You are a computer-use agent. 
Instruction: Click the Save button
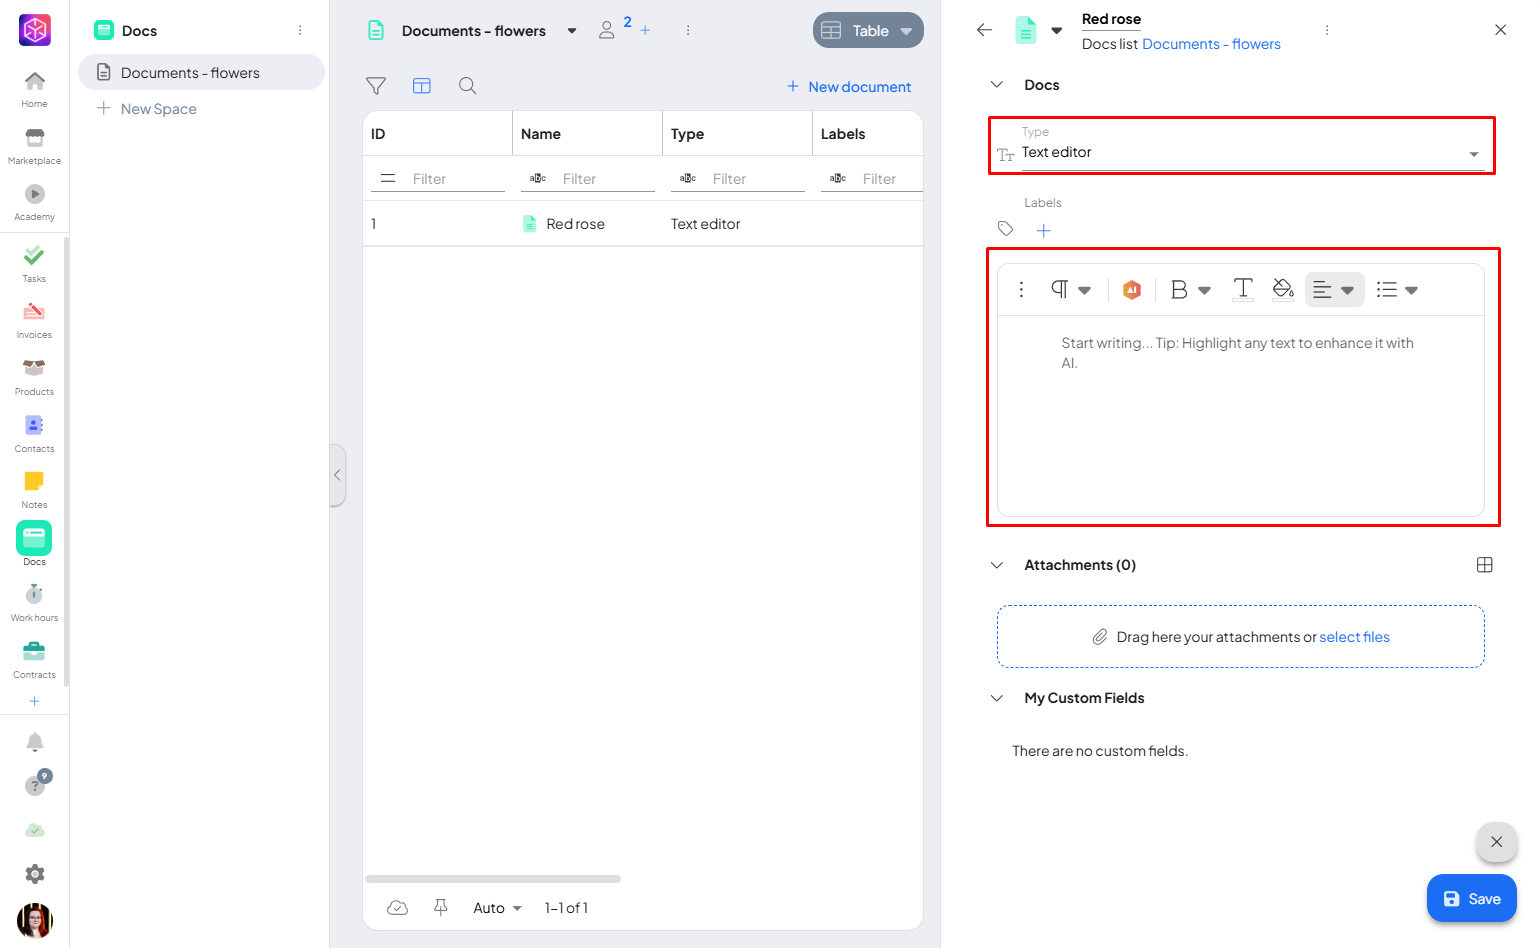[x=1471, y=899]
